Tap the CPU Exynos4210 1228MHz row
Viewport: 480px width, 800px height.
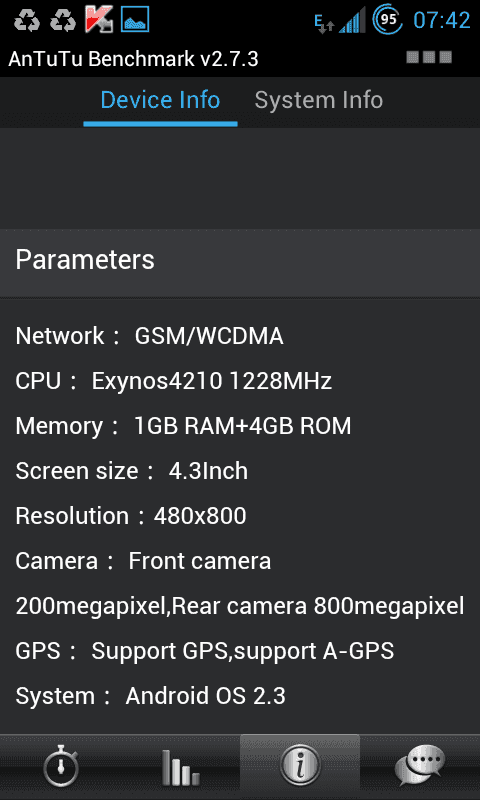[174, 381]
